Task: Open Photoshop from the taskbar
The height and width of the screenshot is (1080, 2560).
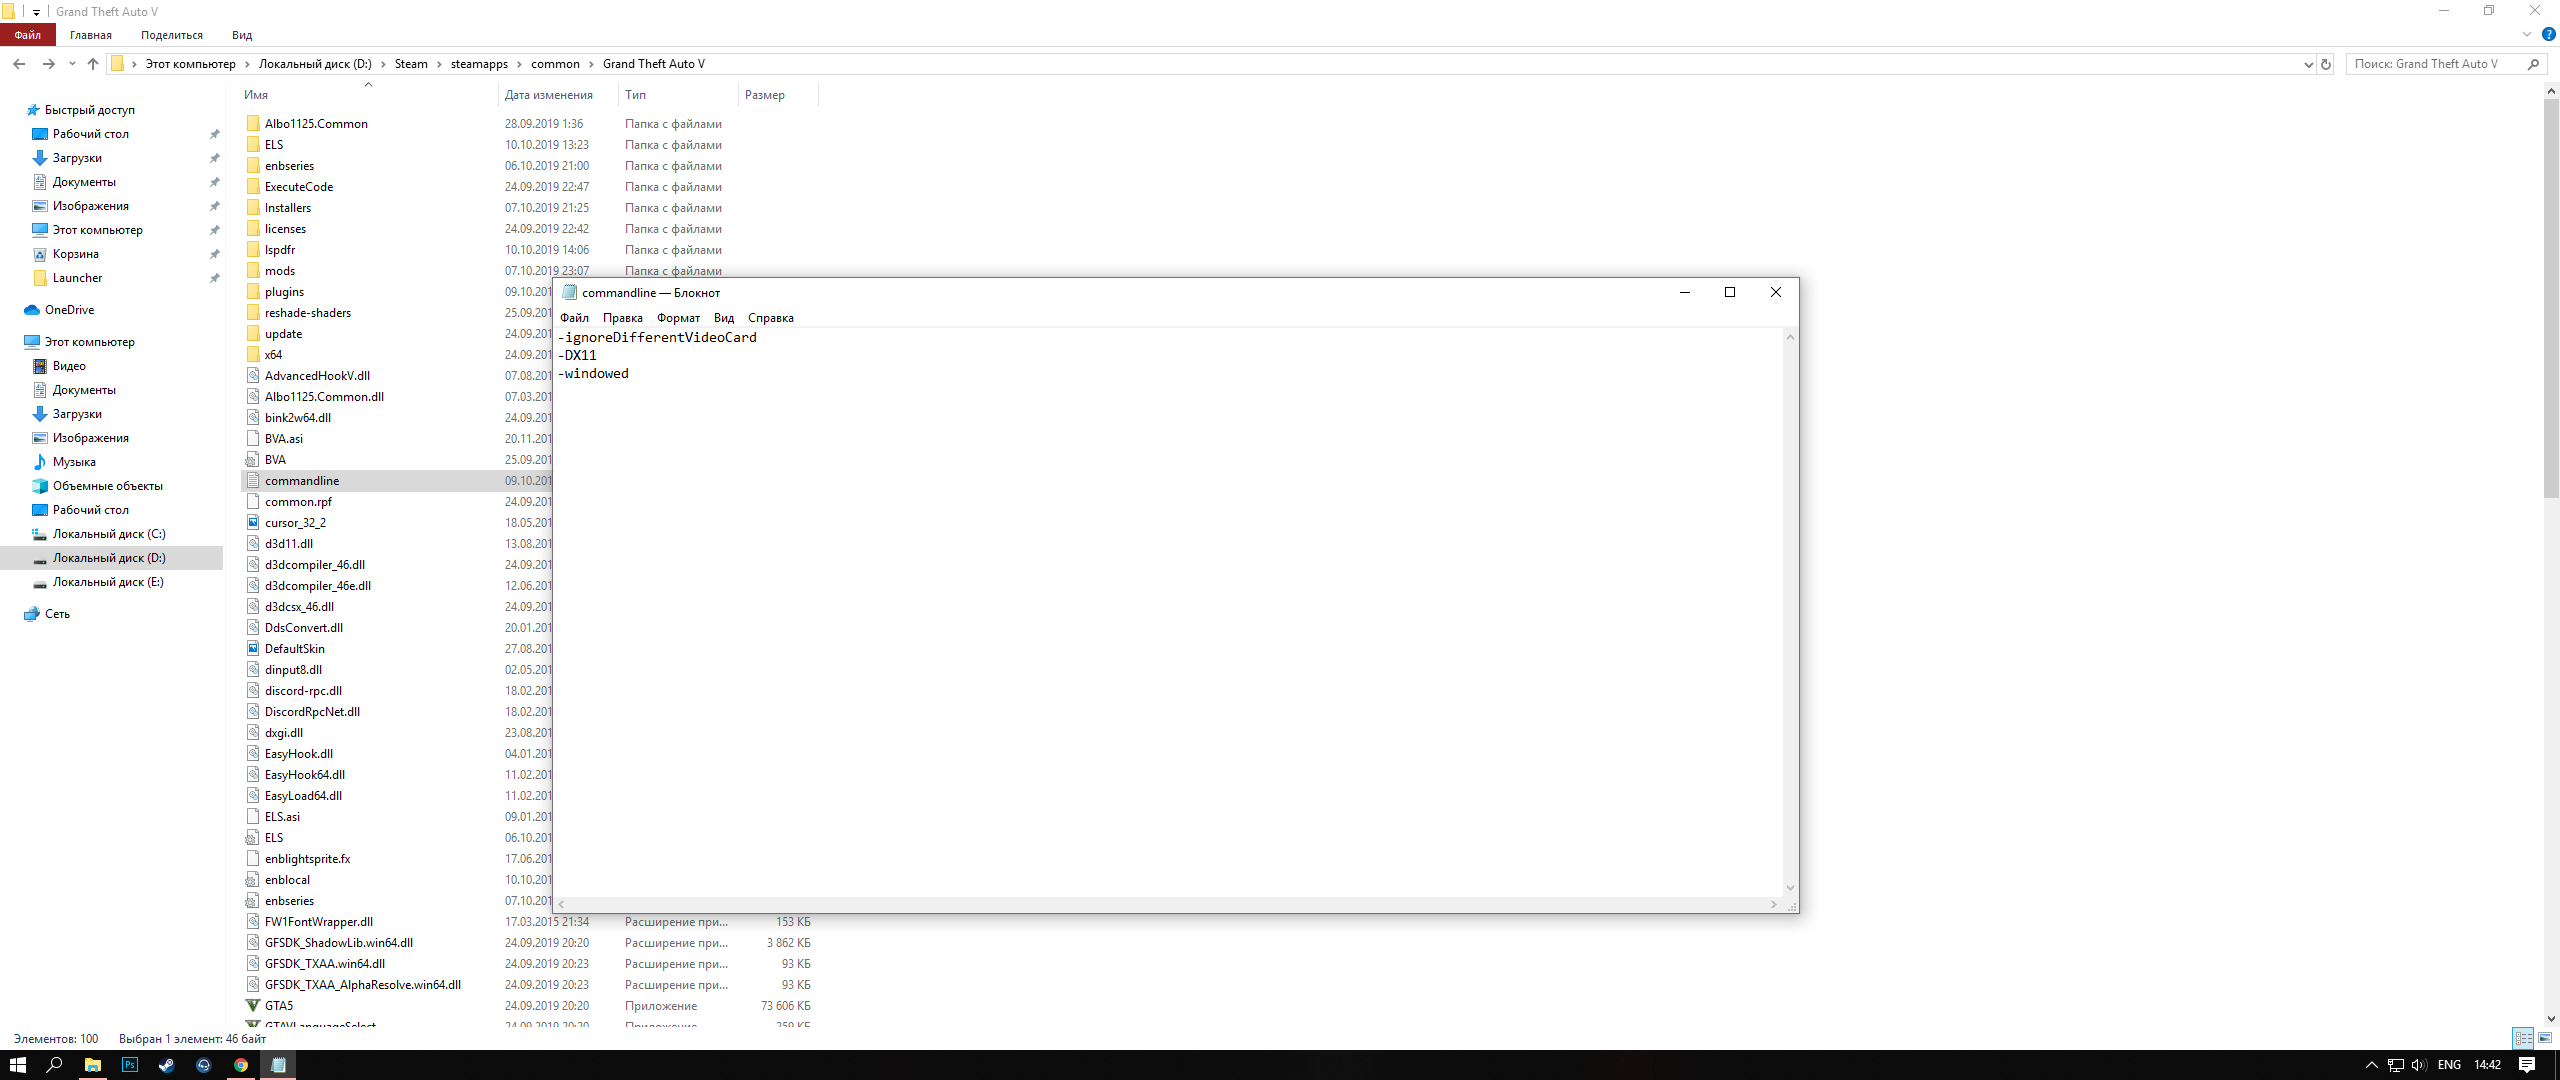Action: (129, 1065)
